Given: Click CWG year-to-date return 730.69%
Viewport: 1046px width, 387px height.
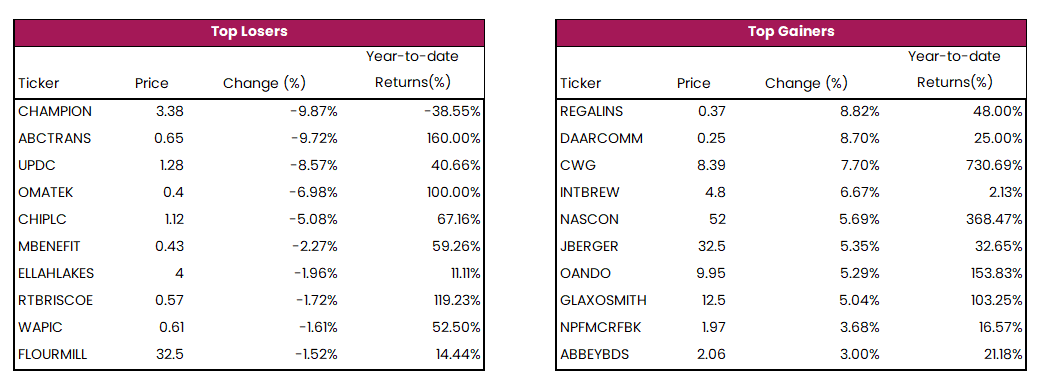Looking at the screenshot, I should point(996,165).
